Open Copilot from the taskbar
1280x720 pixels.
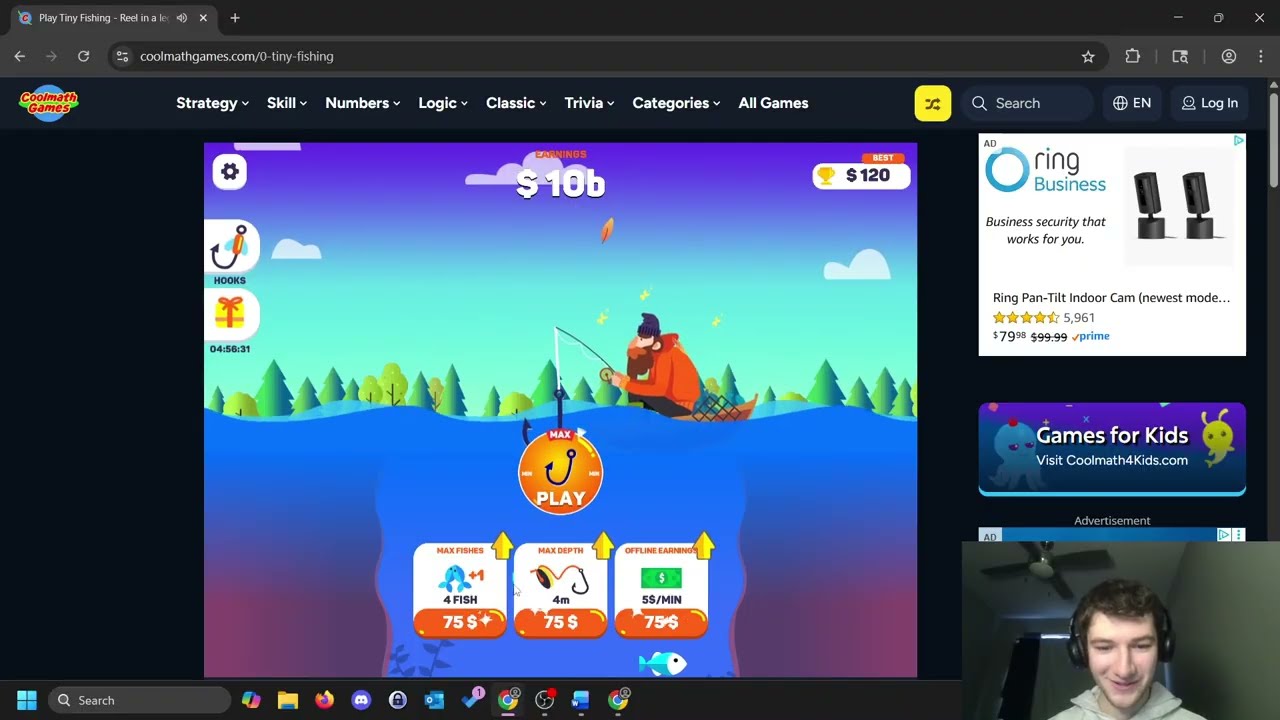(x=251, y=700)
